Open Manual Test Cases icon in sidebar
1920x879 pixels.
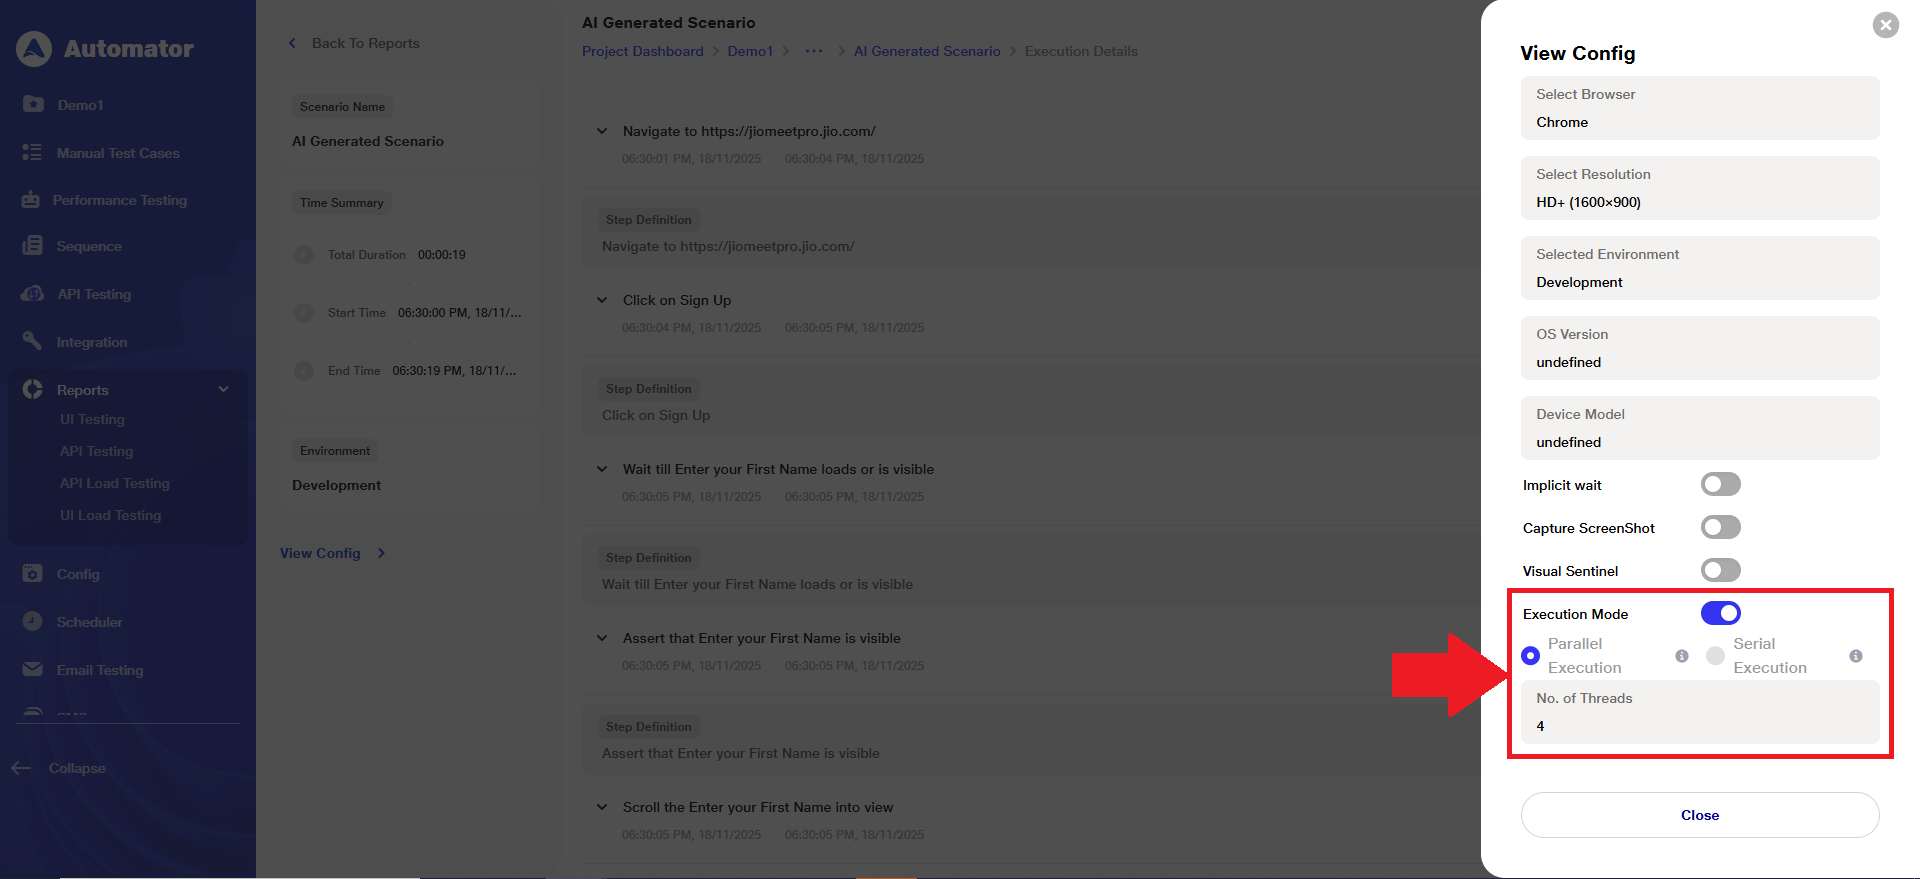(x=32, y=153)
